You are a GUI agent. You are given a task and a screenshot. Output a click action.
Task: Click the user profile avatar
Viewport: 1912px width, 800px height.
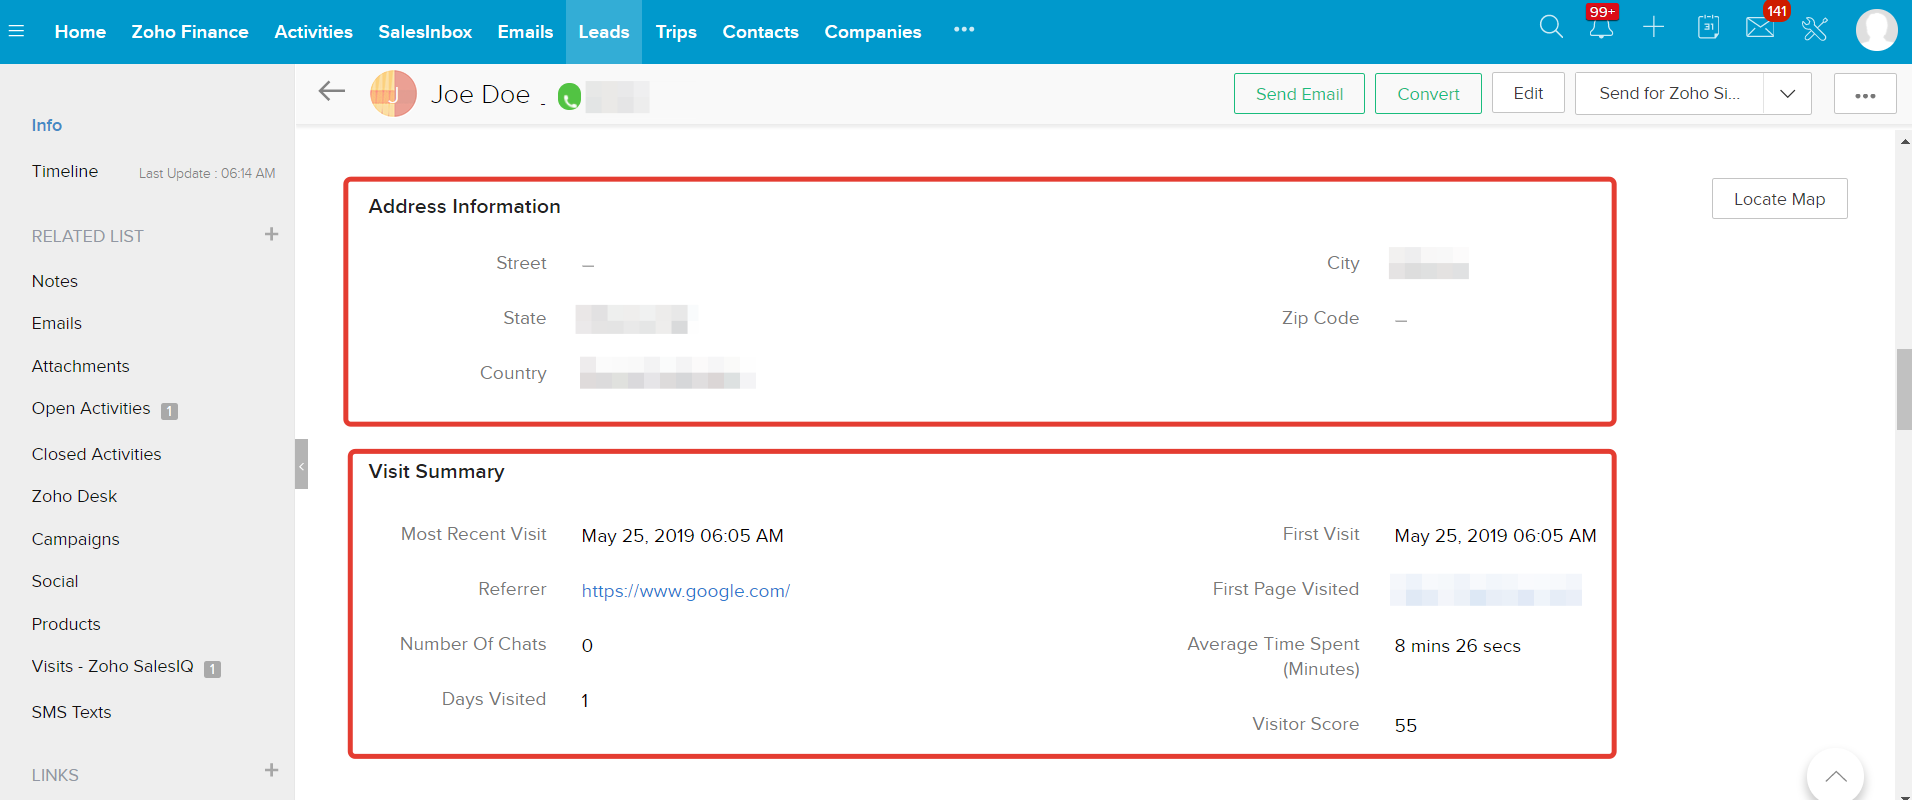(x=1876, y=30)
